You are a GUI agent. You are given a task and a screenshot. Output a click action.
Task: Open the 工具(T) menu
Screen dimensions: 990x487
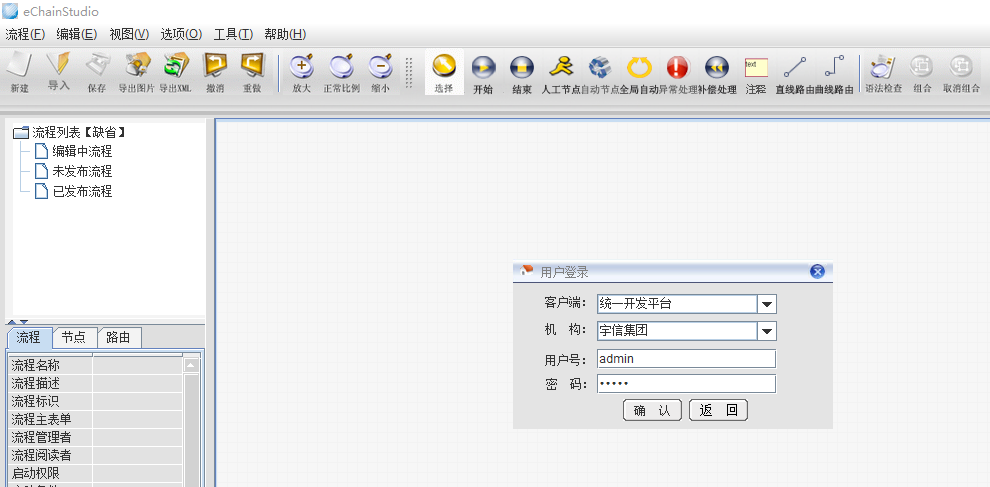pos(233,34)
